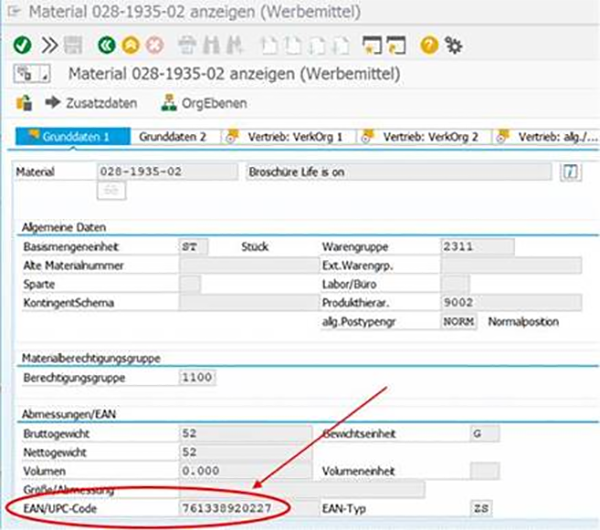Click the Other Material icon beside Zusatzdaten

24,103
